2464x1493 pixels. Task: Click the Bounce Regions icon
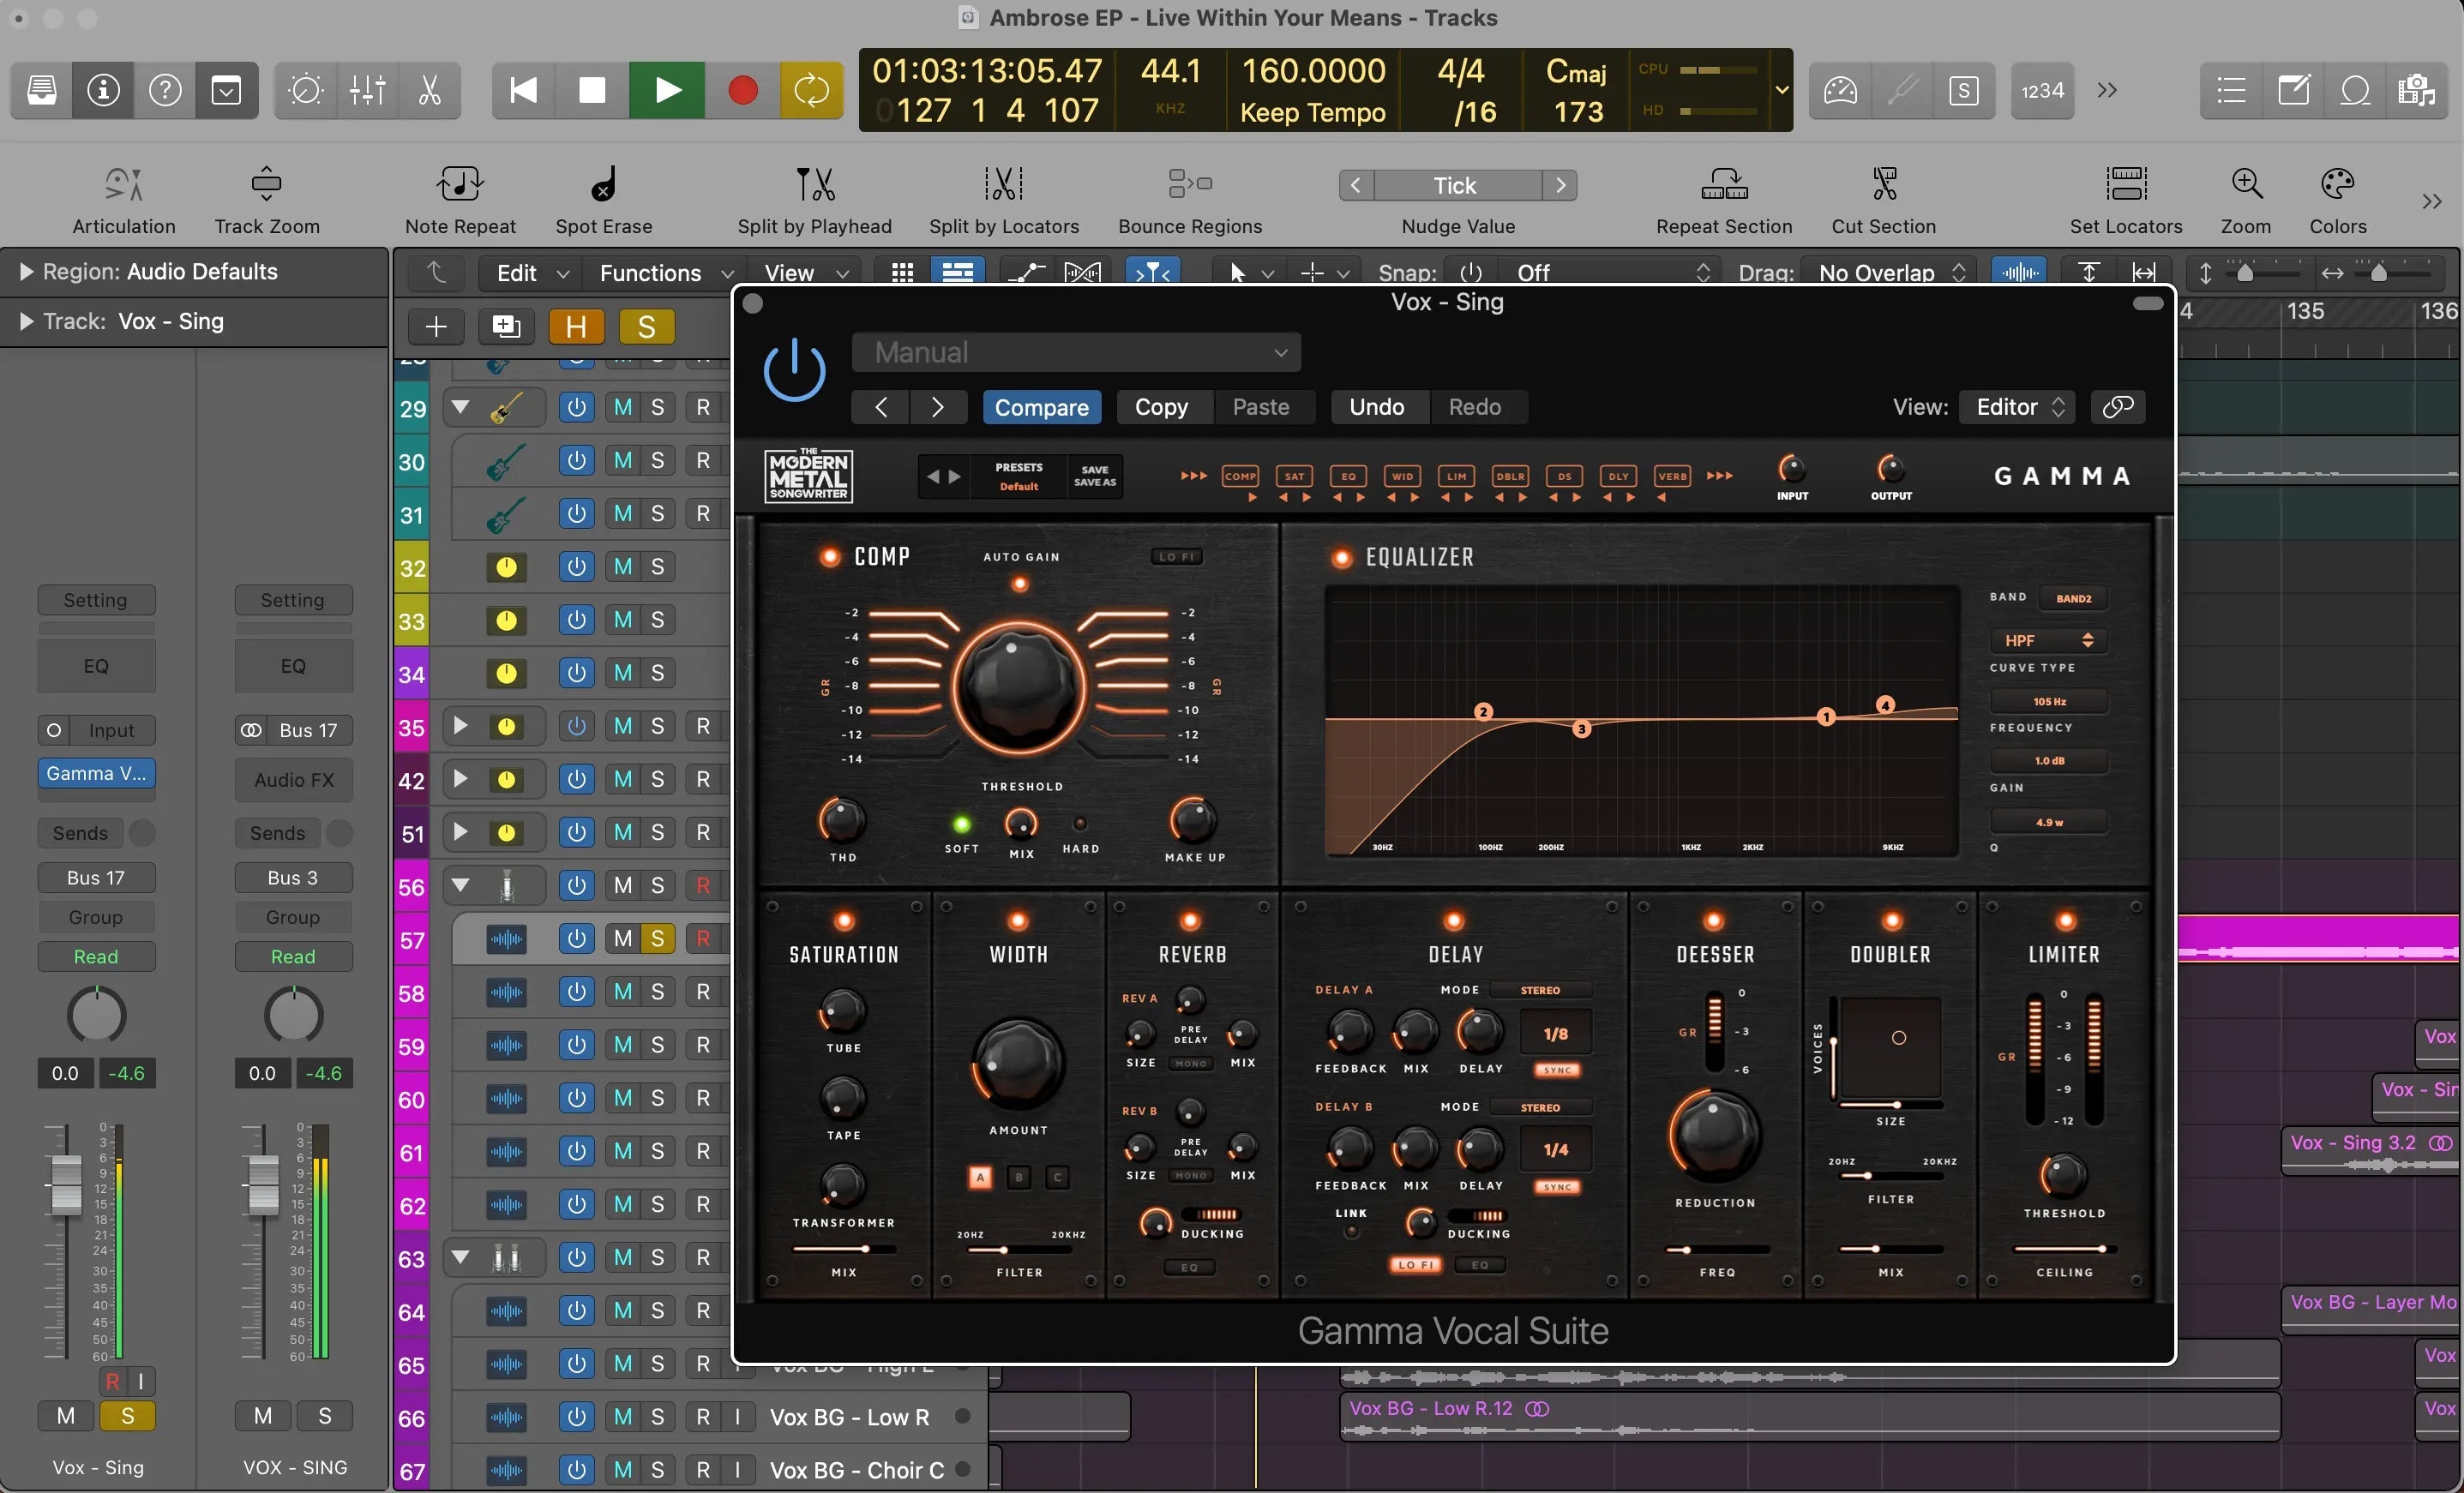(1189, 185)
